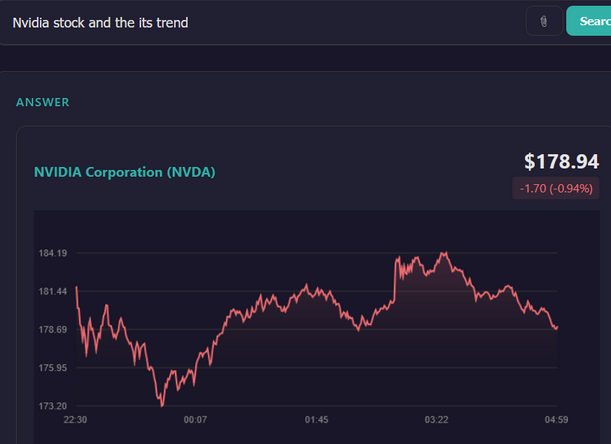Image resolution: width=611 pixels, height=444 pixels.
Task: Click the red -1.70 (-0.94%) change badge
Action: (556, 188)
